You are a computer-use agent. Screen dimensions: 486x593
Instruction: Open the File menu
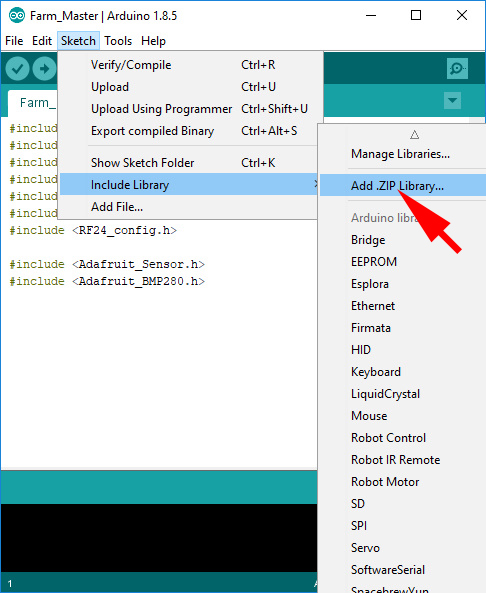point(14,40)
